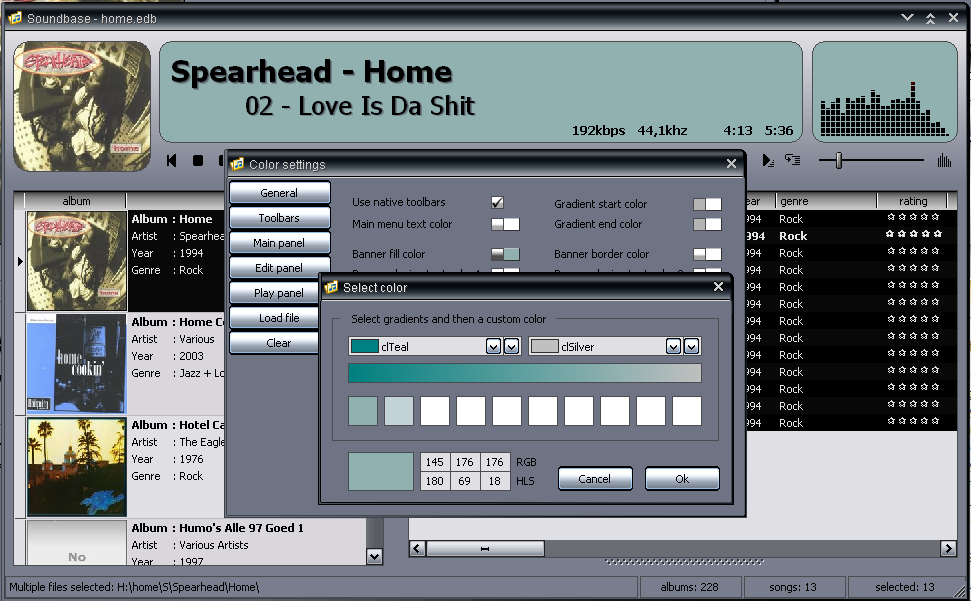The width and height of the screenshot is (971, 601).
Task: Open the clSilver color dropdown
Action: 674,347
